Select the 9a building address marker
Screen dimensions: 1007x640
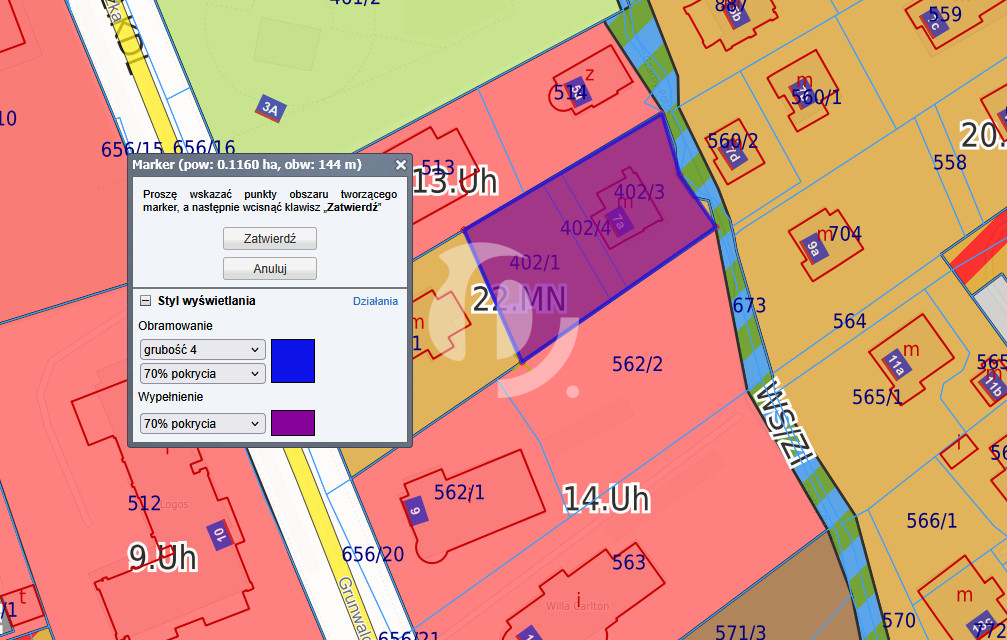click(814, 250)
